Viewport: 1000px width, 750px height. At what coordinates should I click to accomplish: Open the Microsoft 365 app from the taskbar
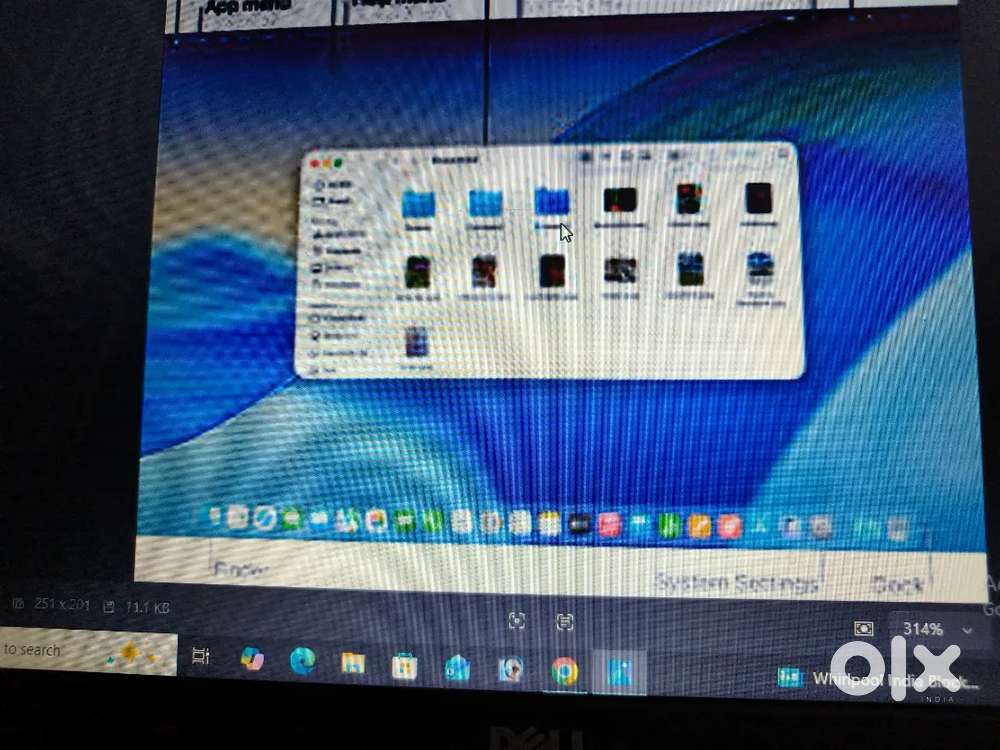[x=249, y=661]
